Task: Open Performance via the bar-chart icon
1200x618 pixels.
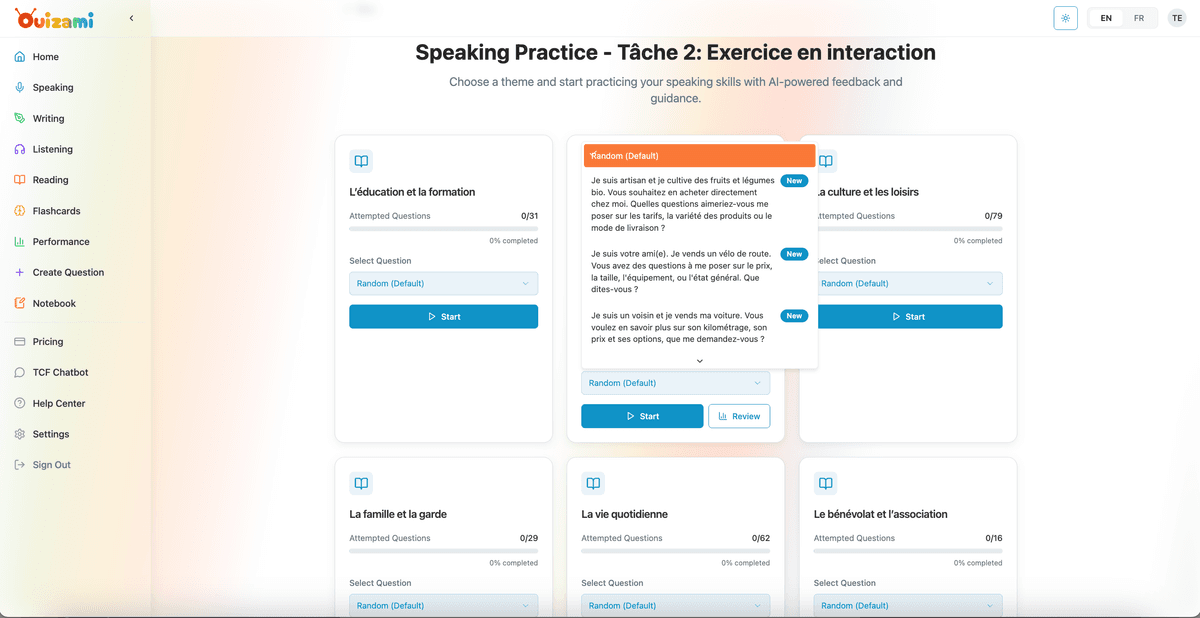Action: 20,241
